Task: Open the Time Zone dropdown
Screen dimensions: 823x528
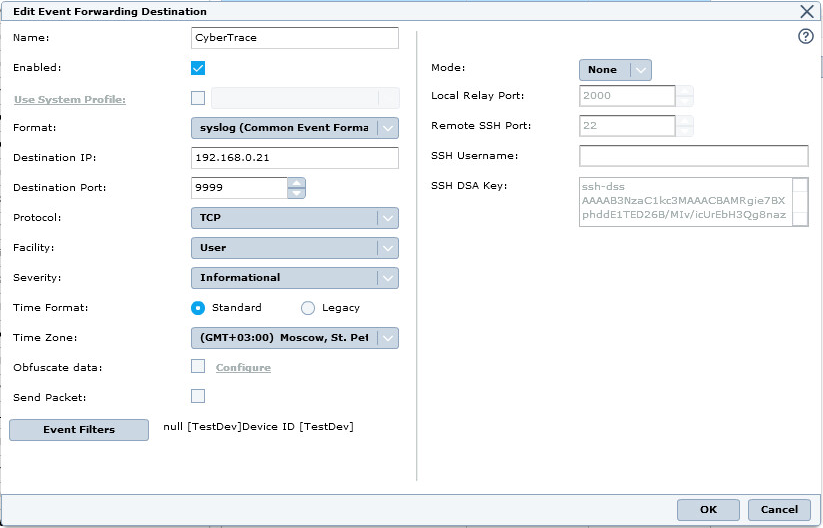Action: 294,338
